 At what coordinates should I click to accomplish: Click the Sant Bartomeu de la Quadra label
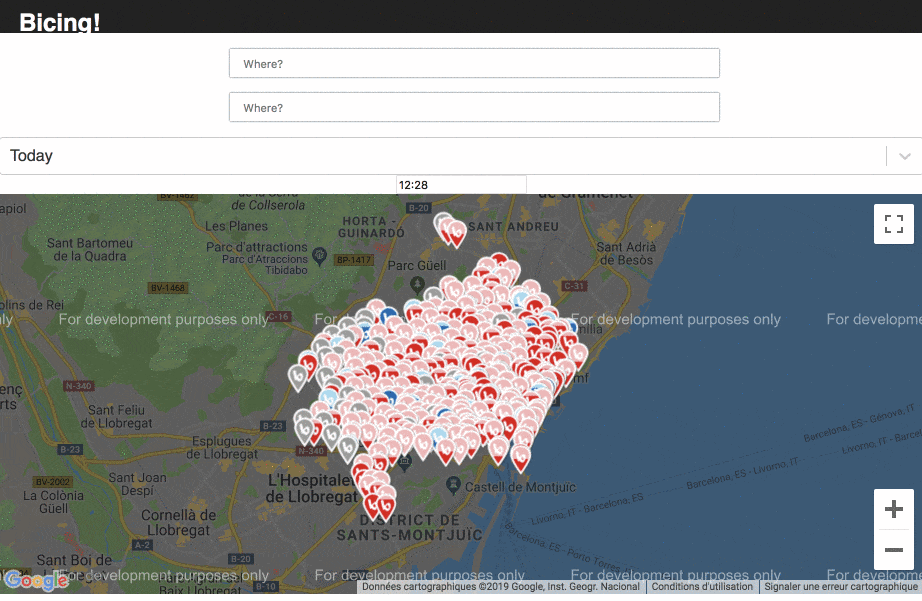(89, 249)
